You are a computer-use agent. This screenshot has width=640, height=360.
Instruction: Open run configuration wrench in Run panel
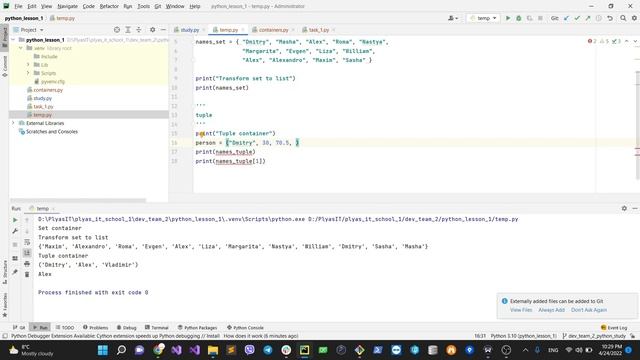click(15, 231)
